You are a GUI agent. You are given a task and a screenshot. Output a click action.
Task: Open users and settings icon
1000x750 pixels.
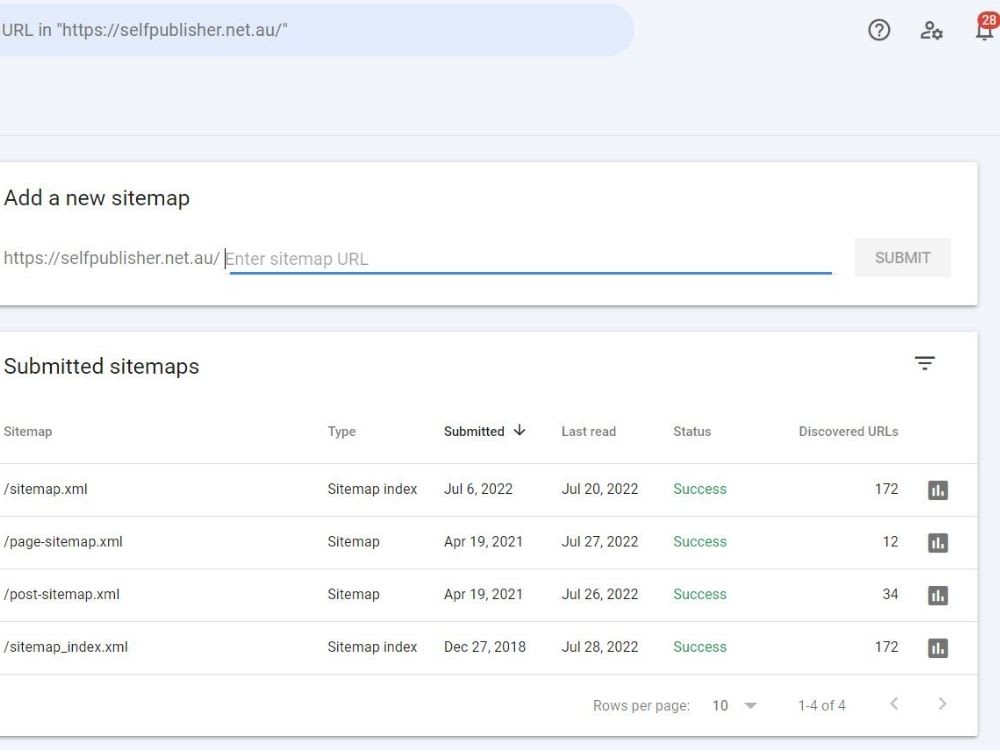coord(931,30)
